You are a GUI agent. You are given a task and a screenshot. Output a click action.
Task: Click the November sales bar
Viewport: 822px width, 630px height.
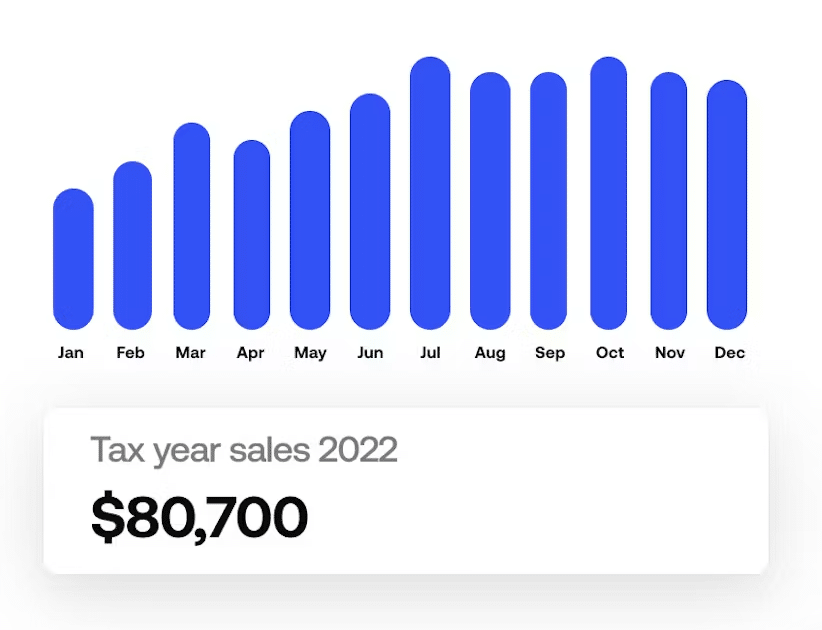pyautogui.click(x=669, y=201)
